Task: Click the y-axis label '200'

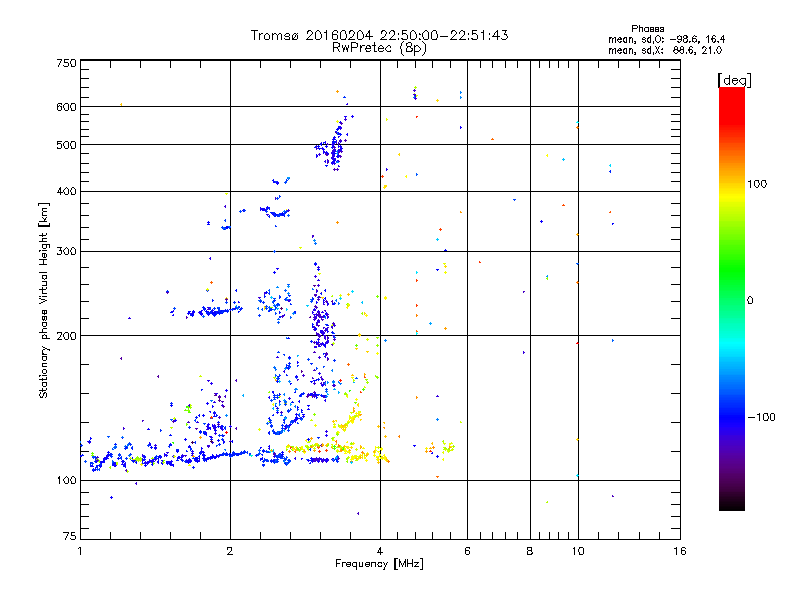Action: (66, 336)
